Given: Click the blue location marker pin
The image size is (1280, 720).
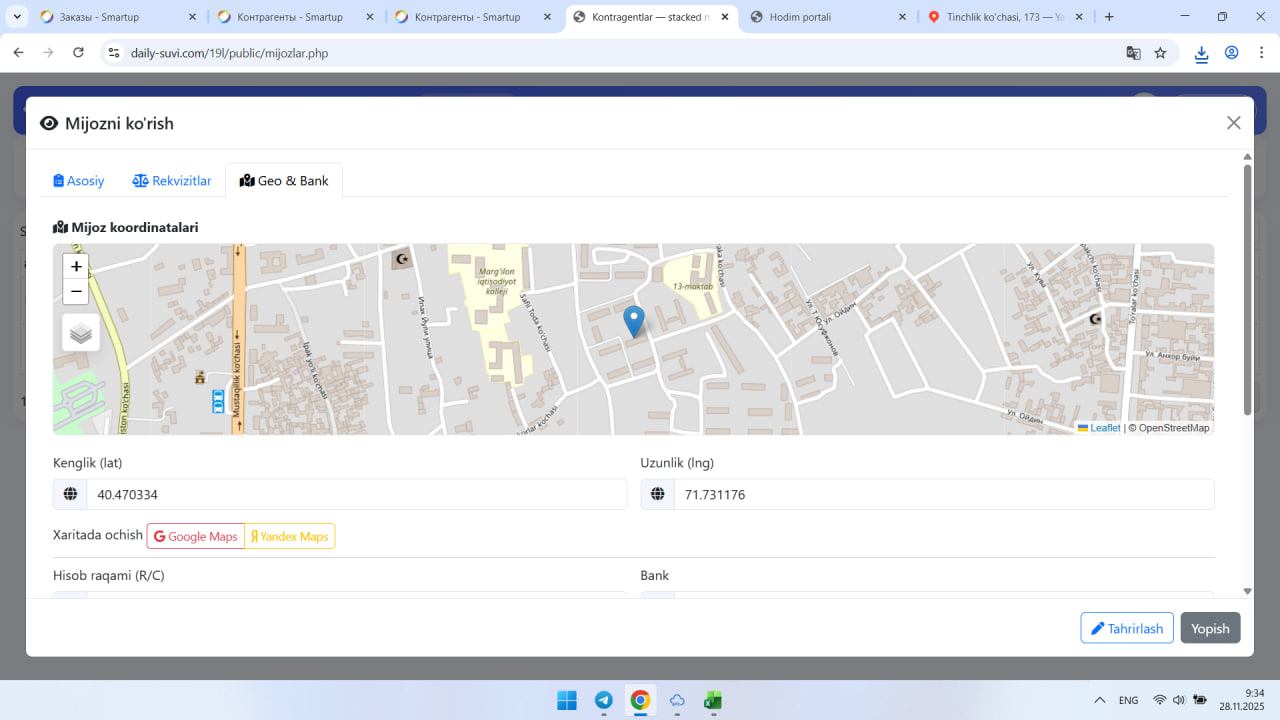Looking at the screenshot, I should coord(633,321).
